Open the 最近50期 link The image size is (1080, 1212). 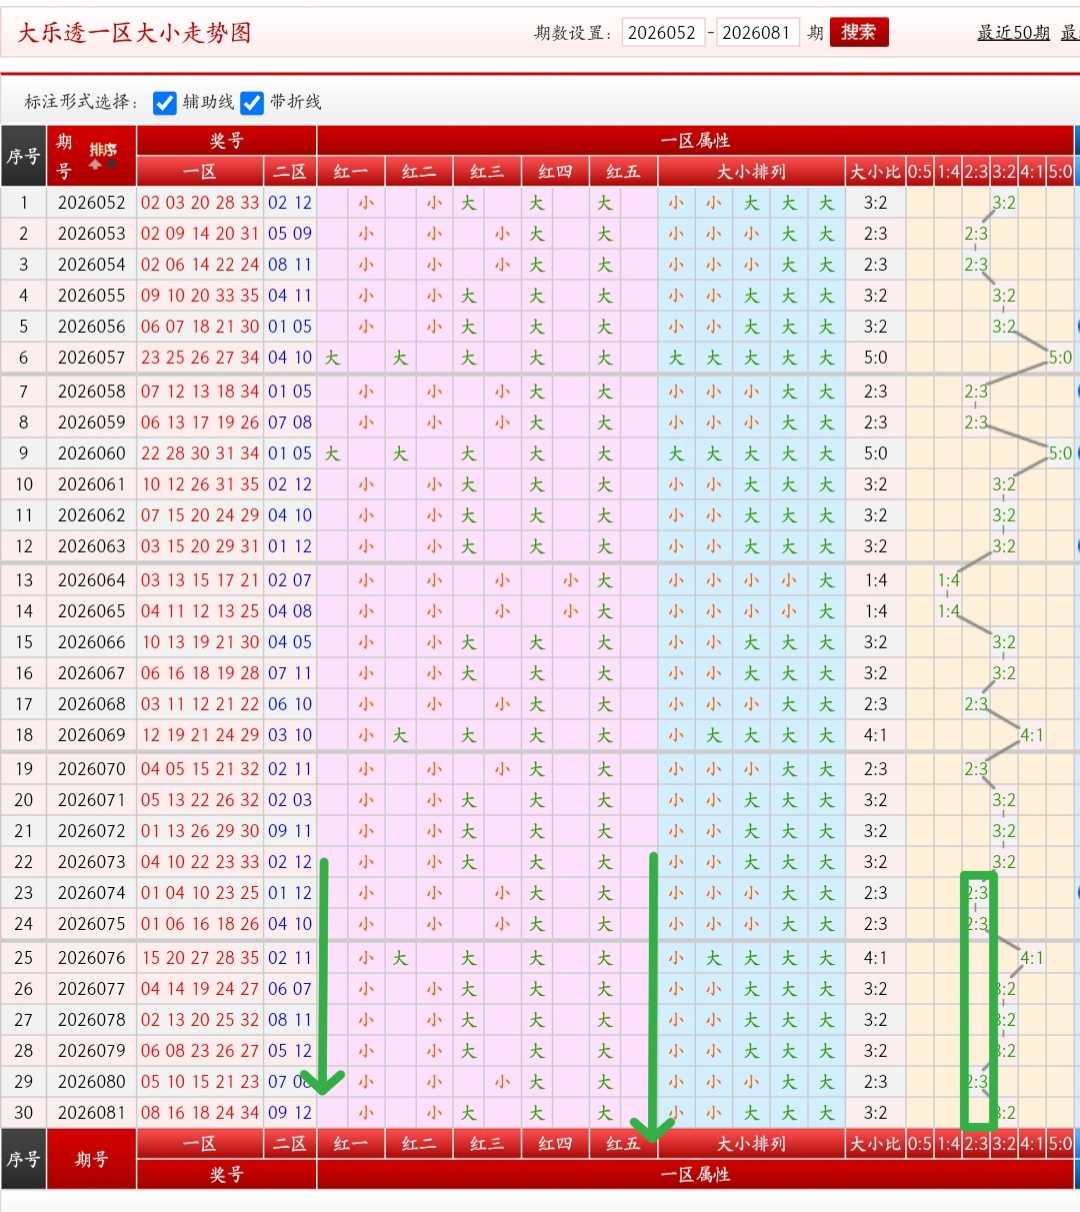(1013, 33)
